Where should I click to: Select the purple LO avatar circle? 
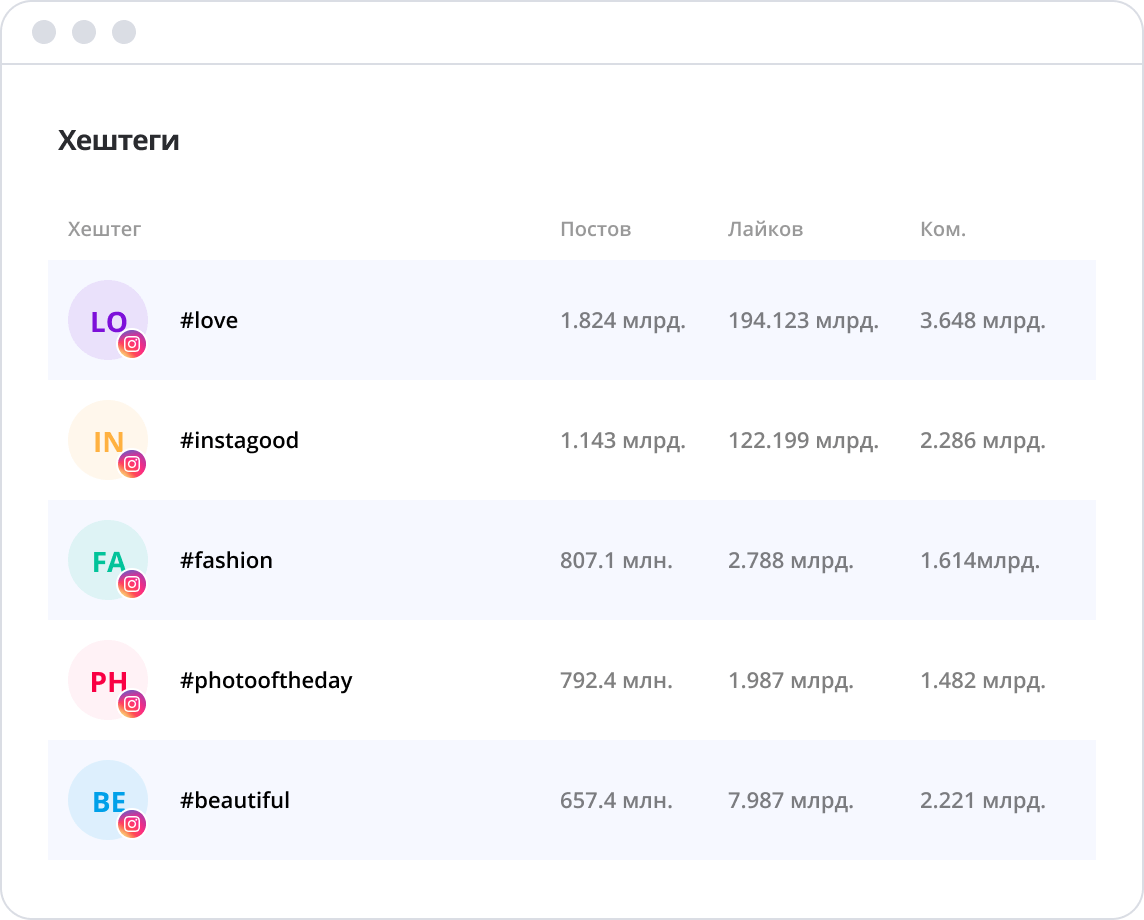tap(103, 315)
